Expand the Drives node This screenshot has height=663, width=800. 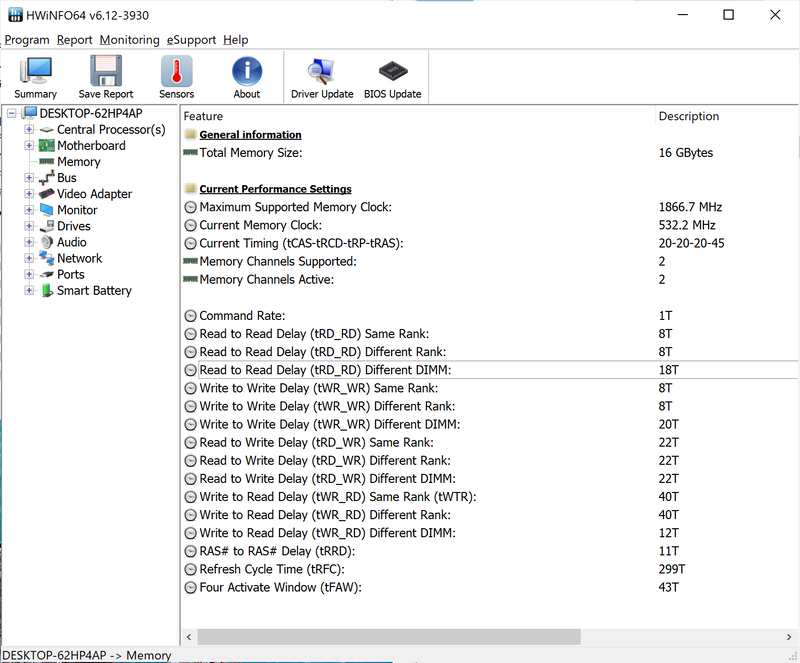click(29, 226)
